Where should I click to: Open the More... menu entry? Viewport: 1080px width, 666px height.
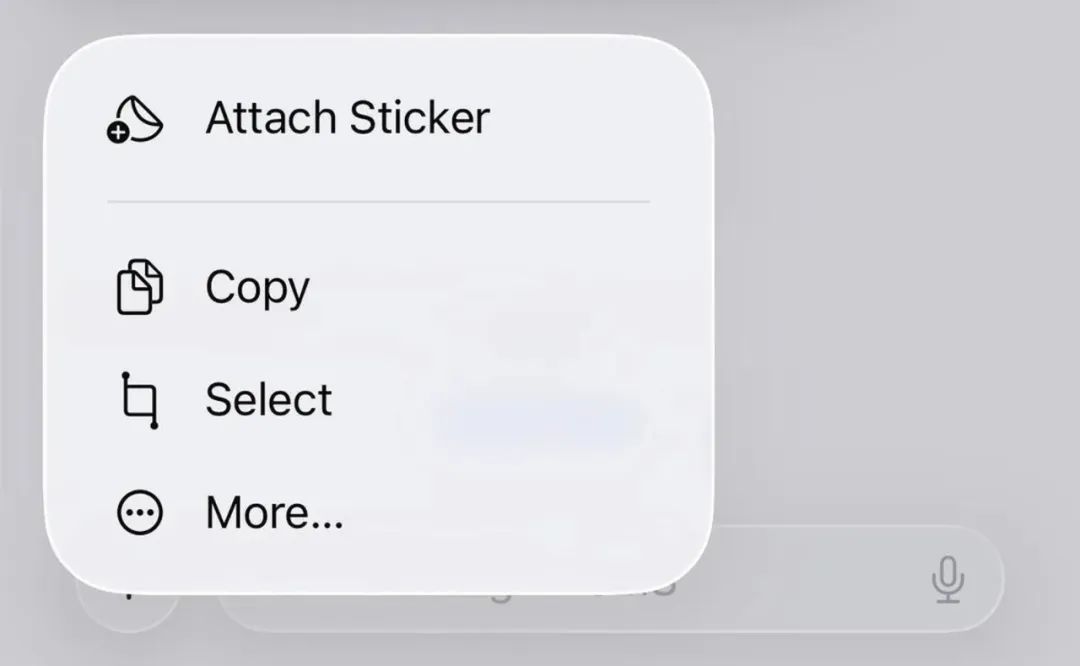[378, 512]
